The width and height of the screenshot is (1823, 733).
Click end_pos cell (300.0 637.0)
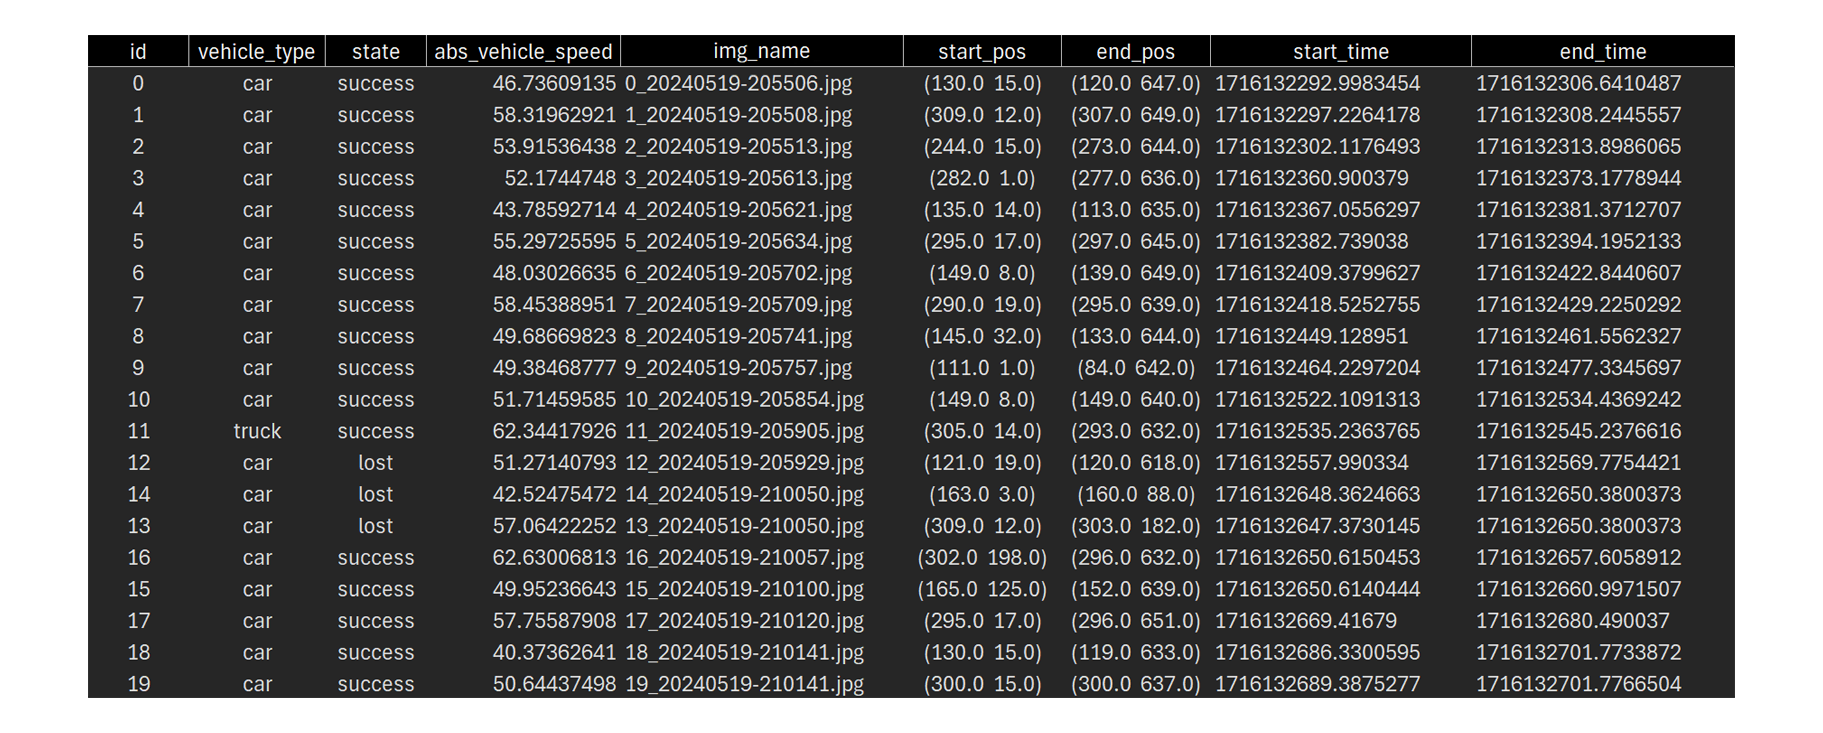1136,684
